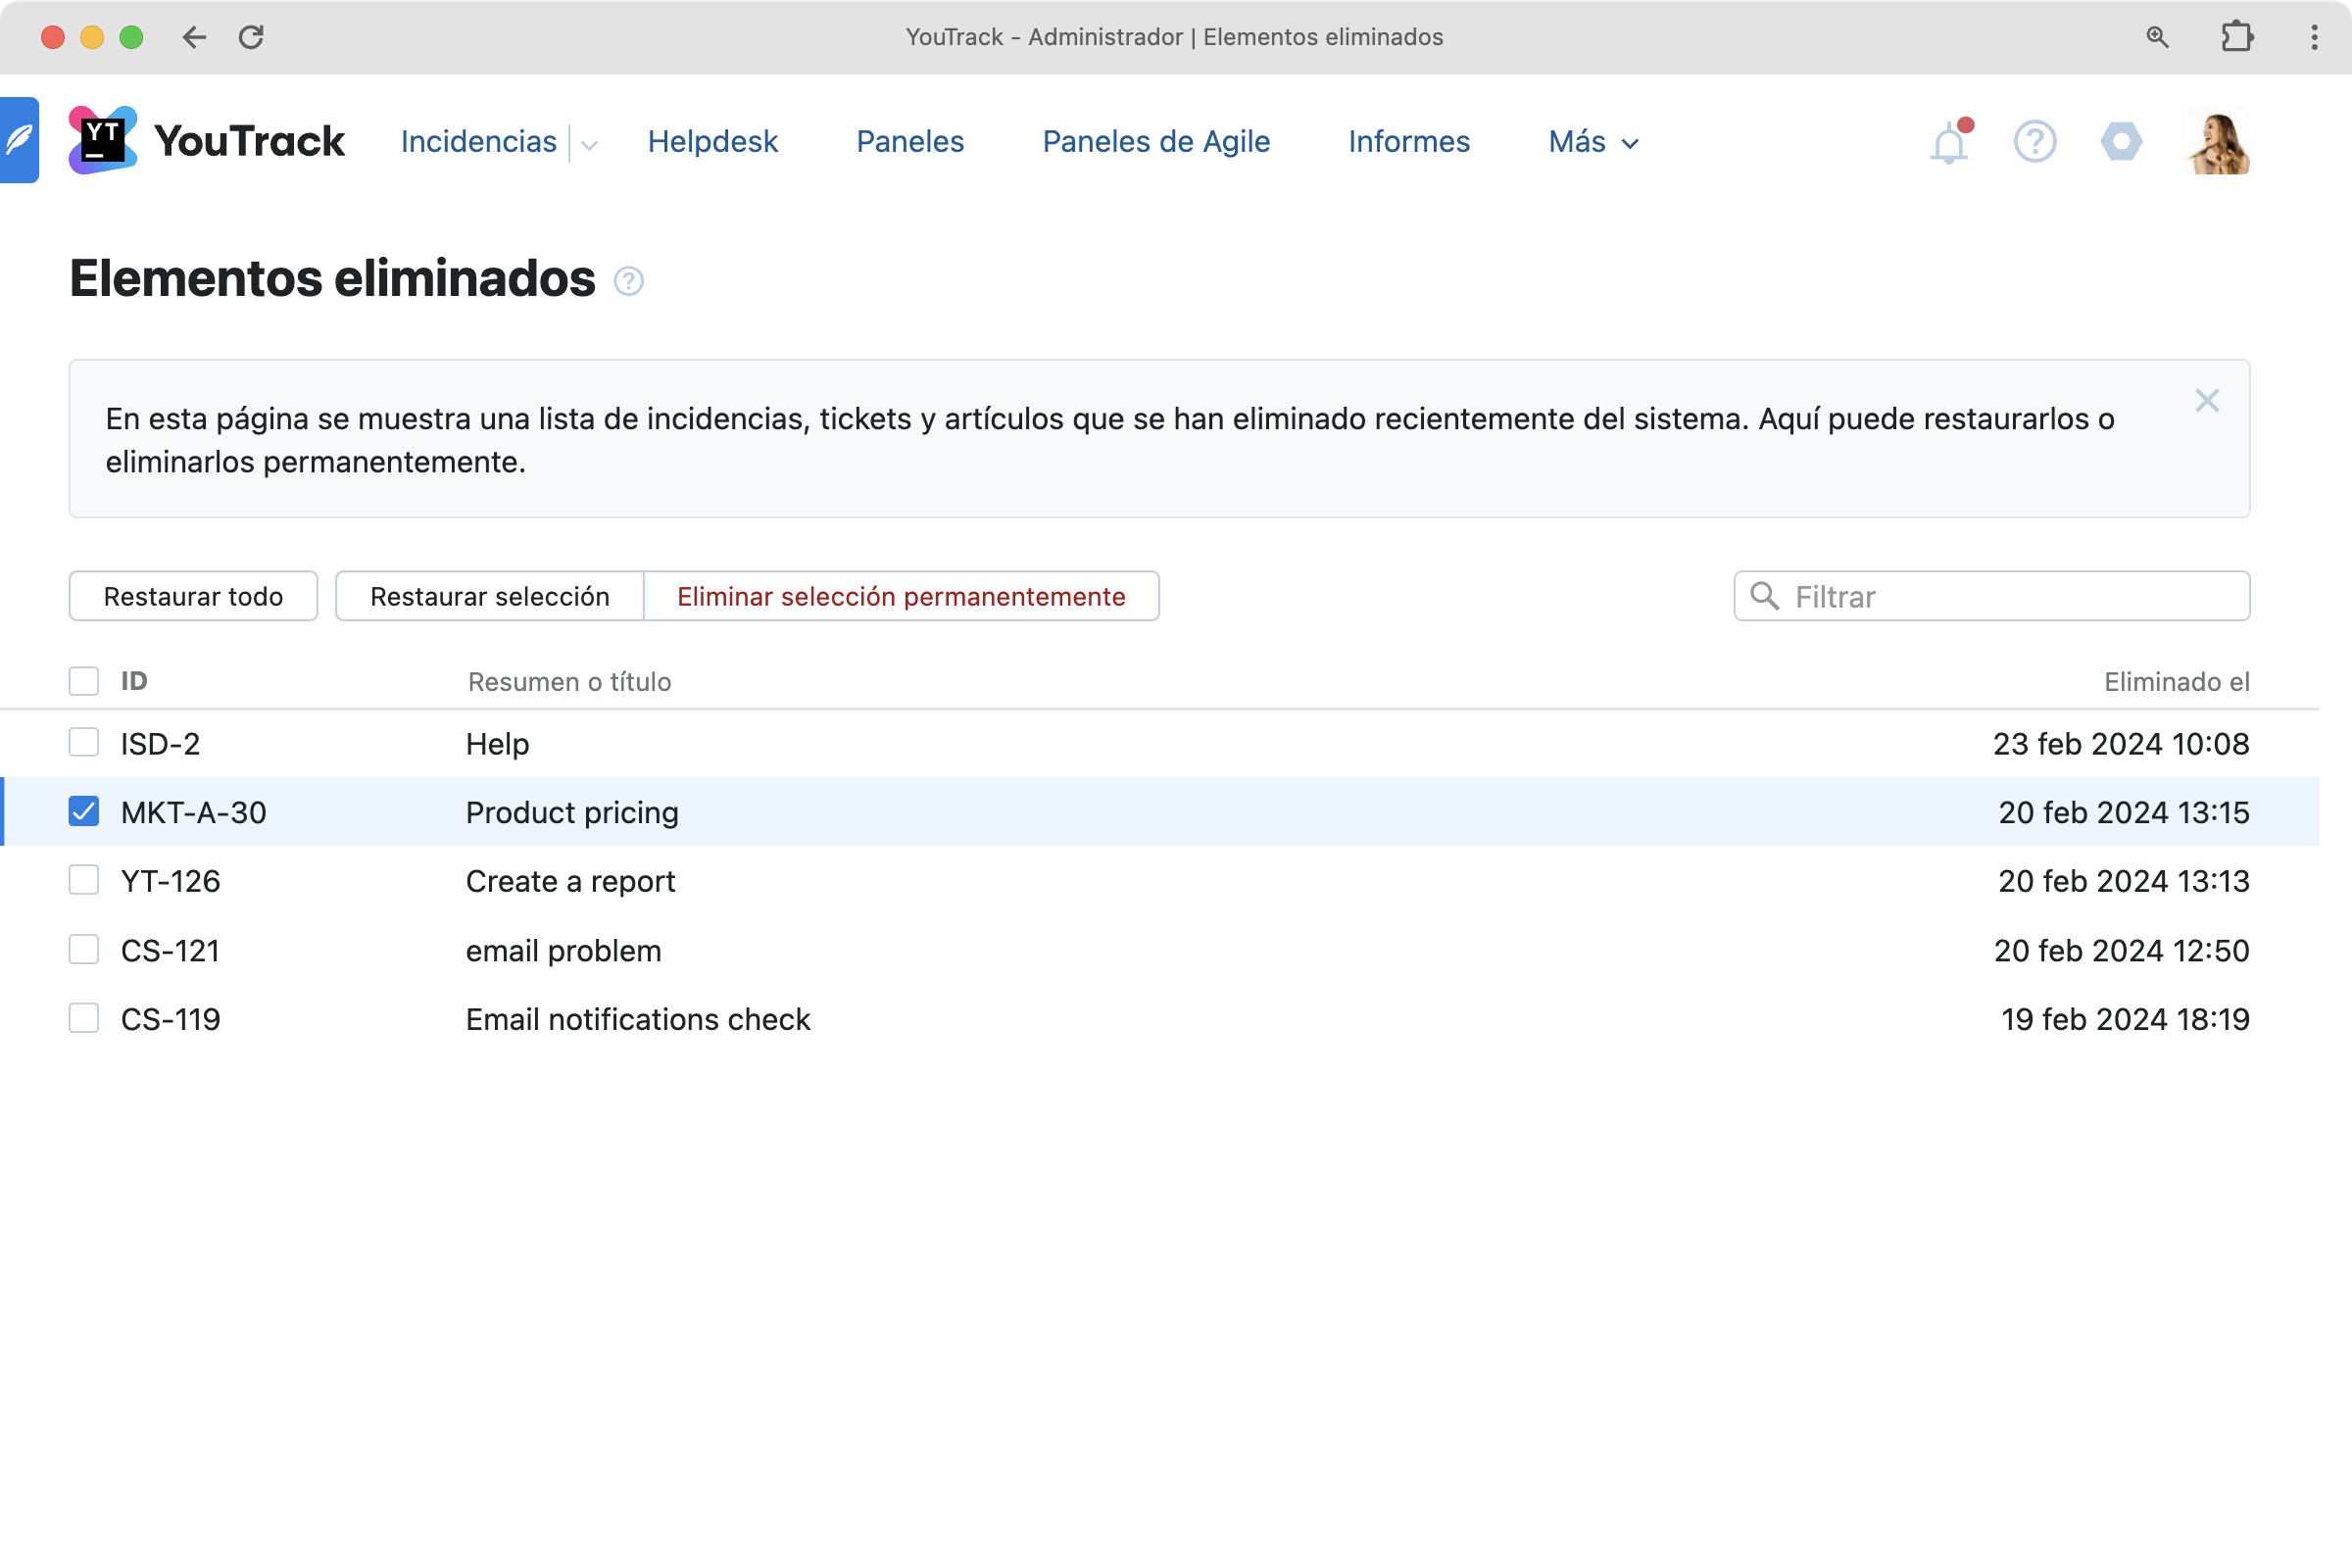Expand the Incidencias dropdown arrow
Screen dimensions: 2352x1568
click(x=589, y=144)
